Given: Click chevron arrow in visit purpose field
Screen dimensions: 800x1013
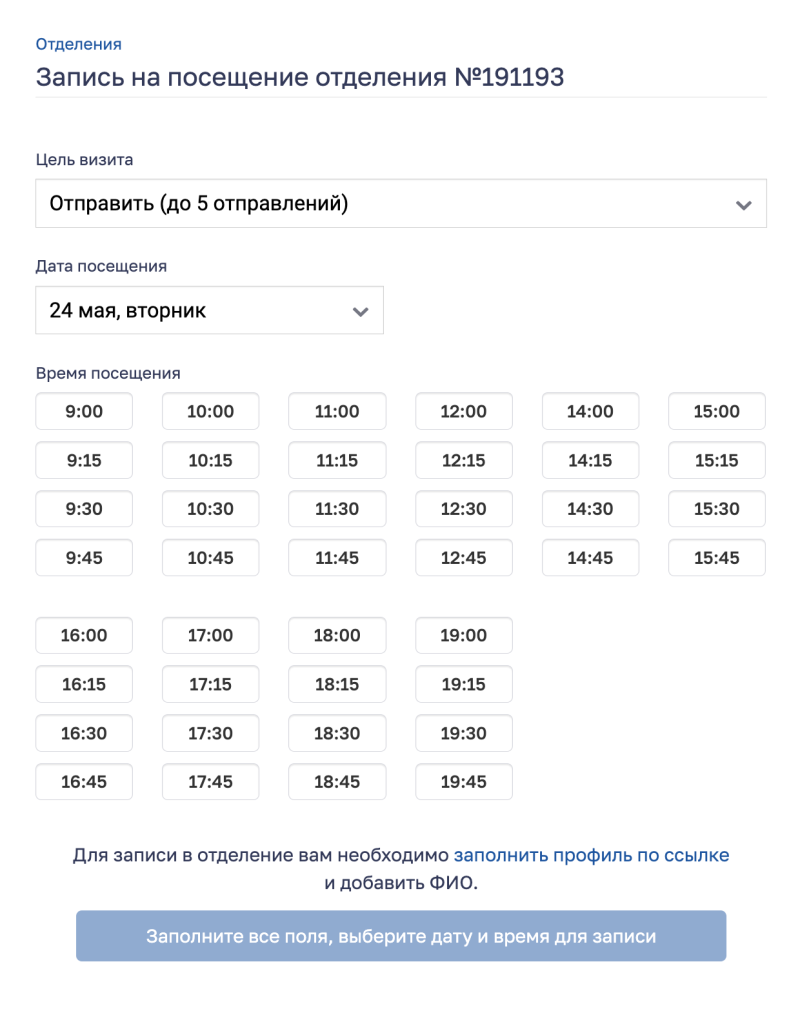Looking at the screenshot, I should coord(744,205).
